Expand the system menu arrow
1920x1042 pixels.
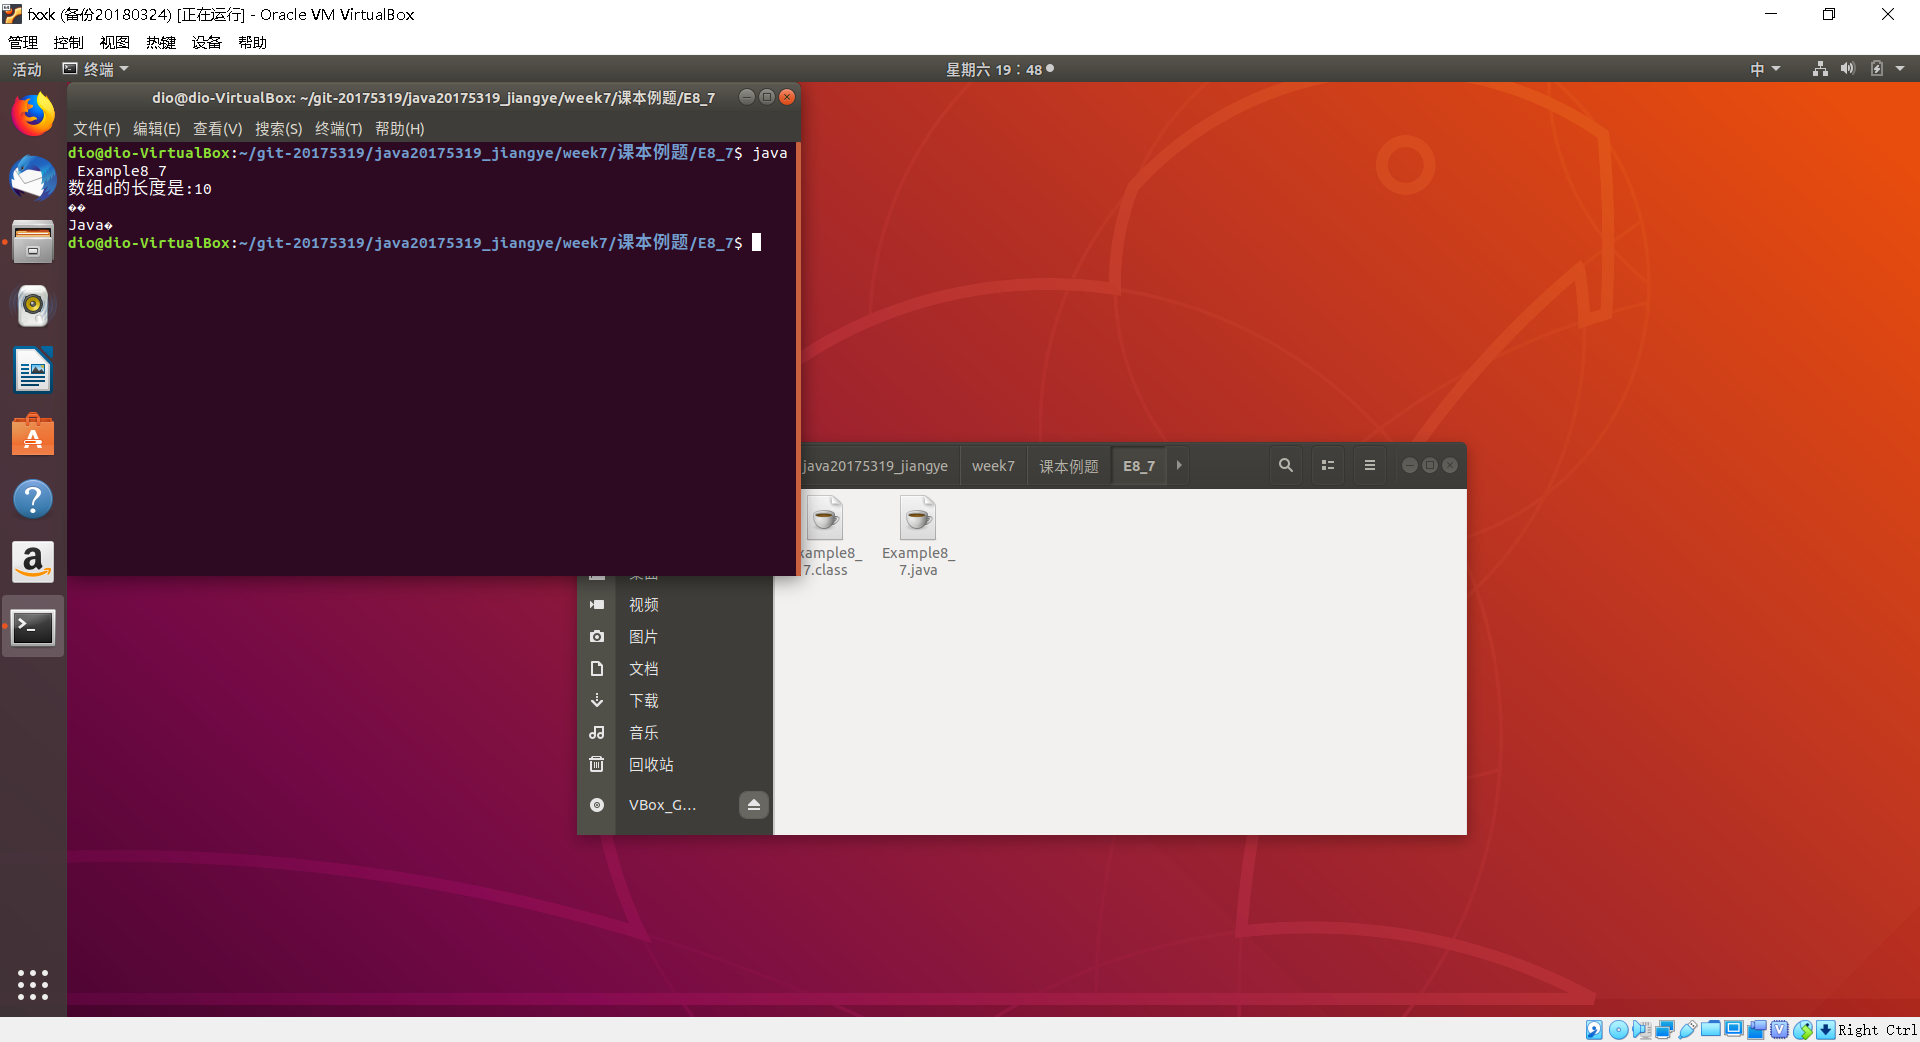point(1900,69)
